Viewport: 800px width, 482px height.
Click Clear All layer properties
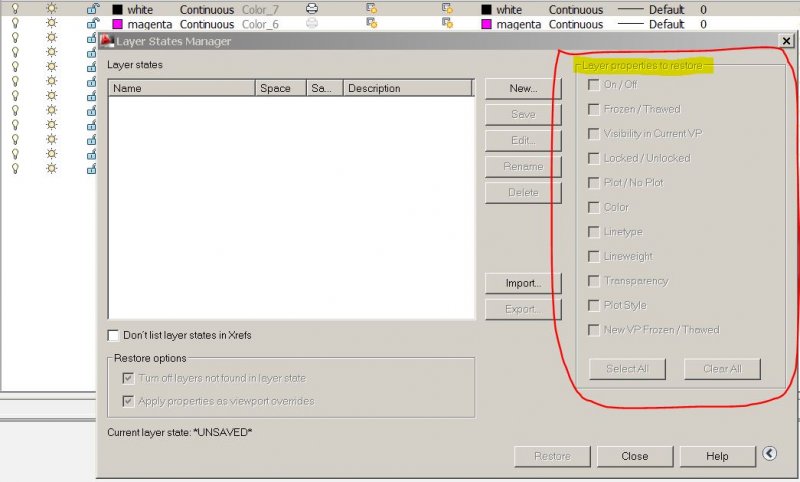[x=722, y=369]
